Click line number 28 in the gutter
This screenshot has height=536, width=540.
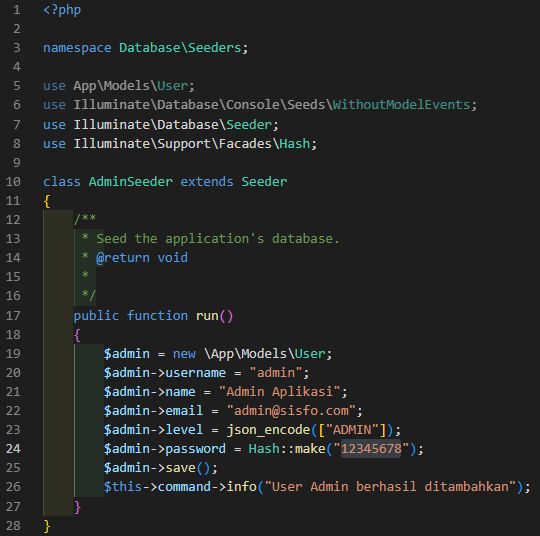tap(13, 526)
